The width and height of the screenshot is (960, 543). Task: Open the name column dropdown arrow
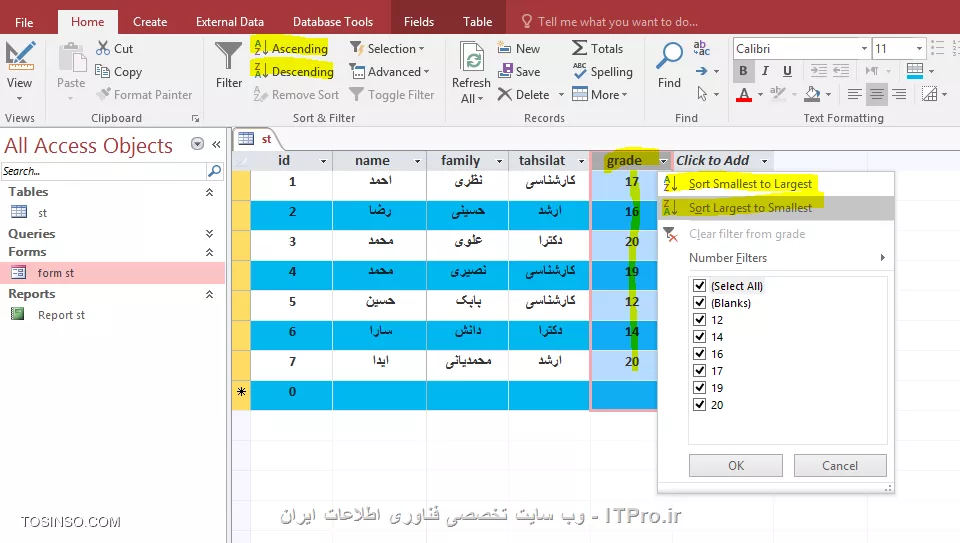[x=418, y=161]
